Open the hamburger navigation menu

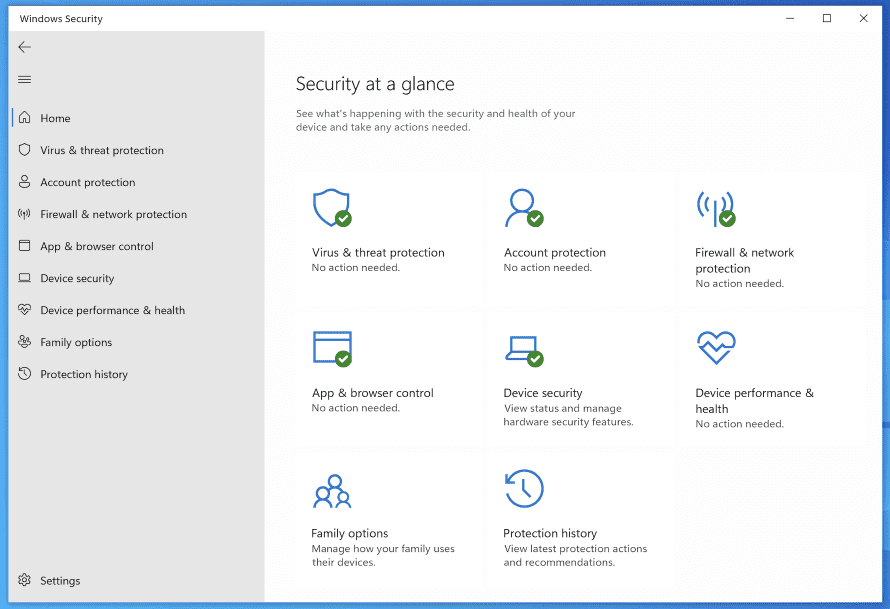[x=24, y=79]
